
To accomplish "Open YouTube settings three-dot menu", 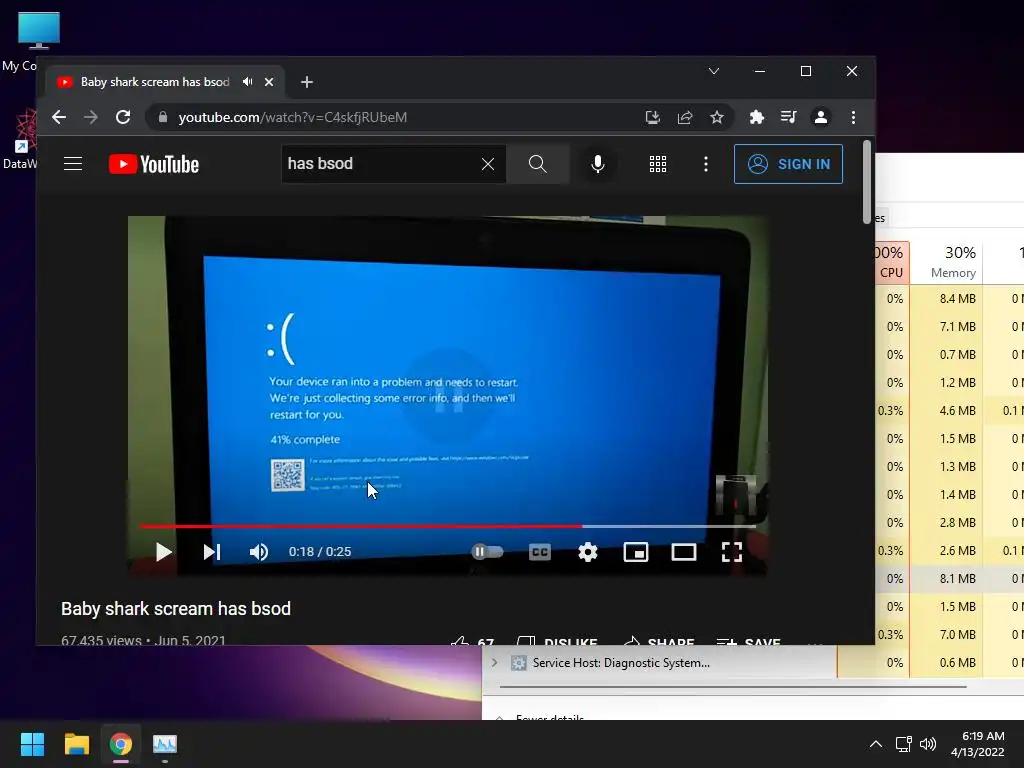I will pyautogui.click(x=705, y=164).
